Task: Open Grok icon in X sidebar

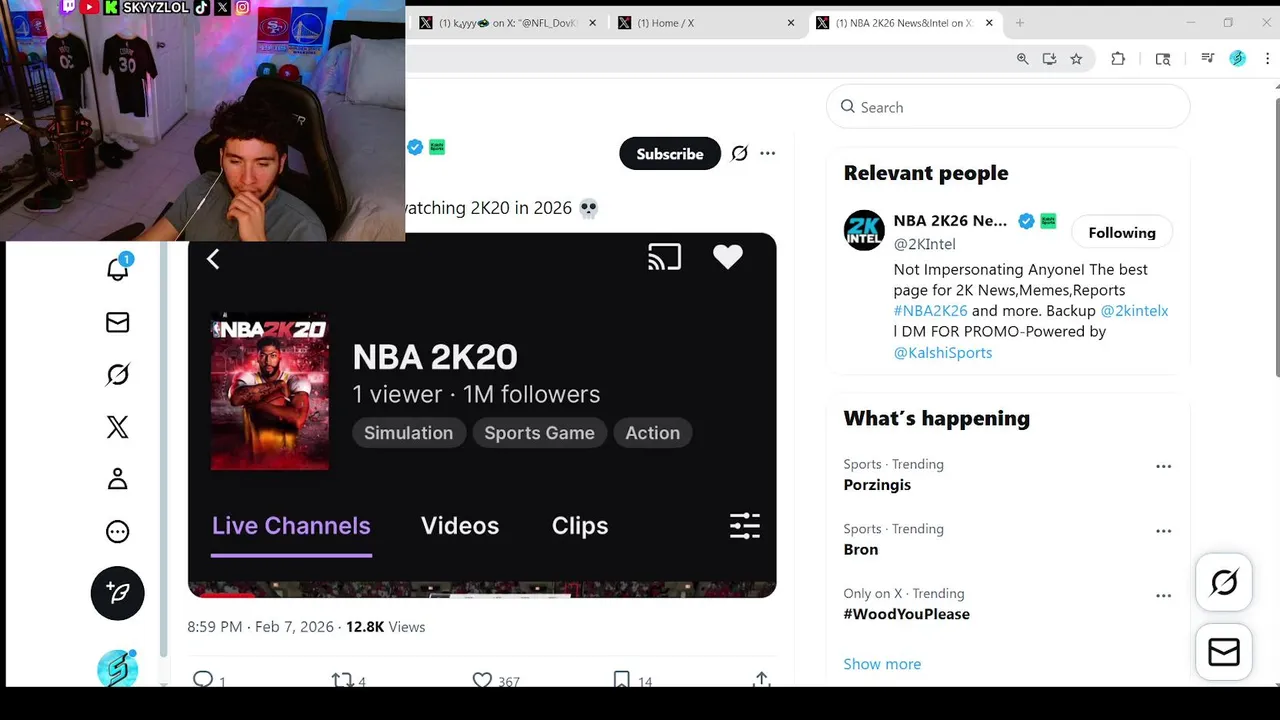Action: point(118,374)
